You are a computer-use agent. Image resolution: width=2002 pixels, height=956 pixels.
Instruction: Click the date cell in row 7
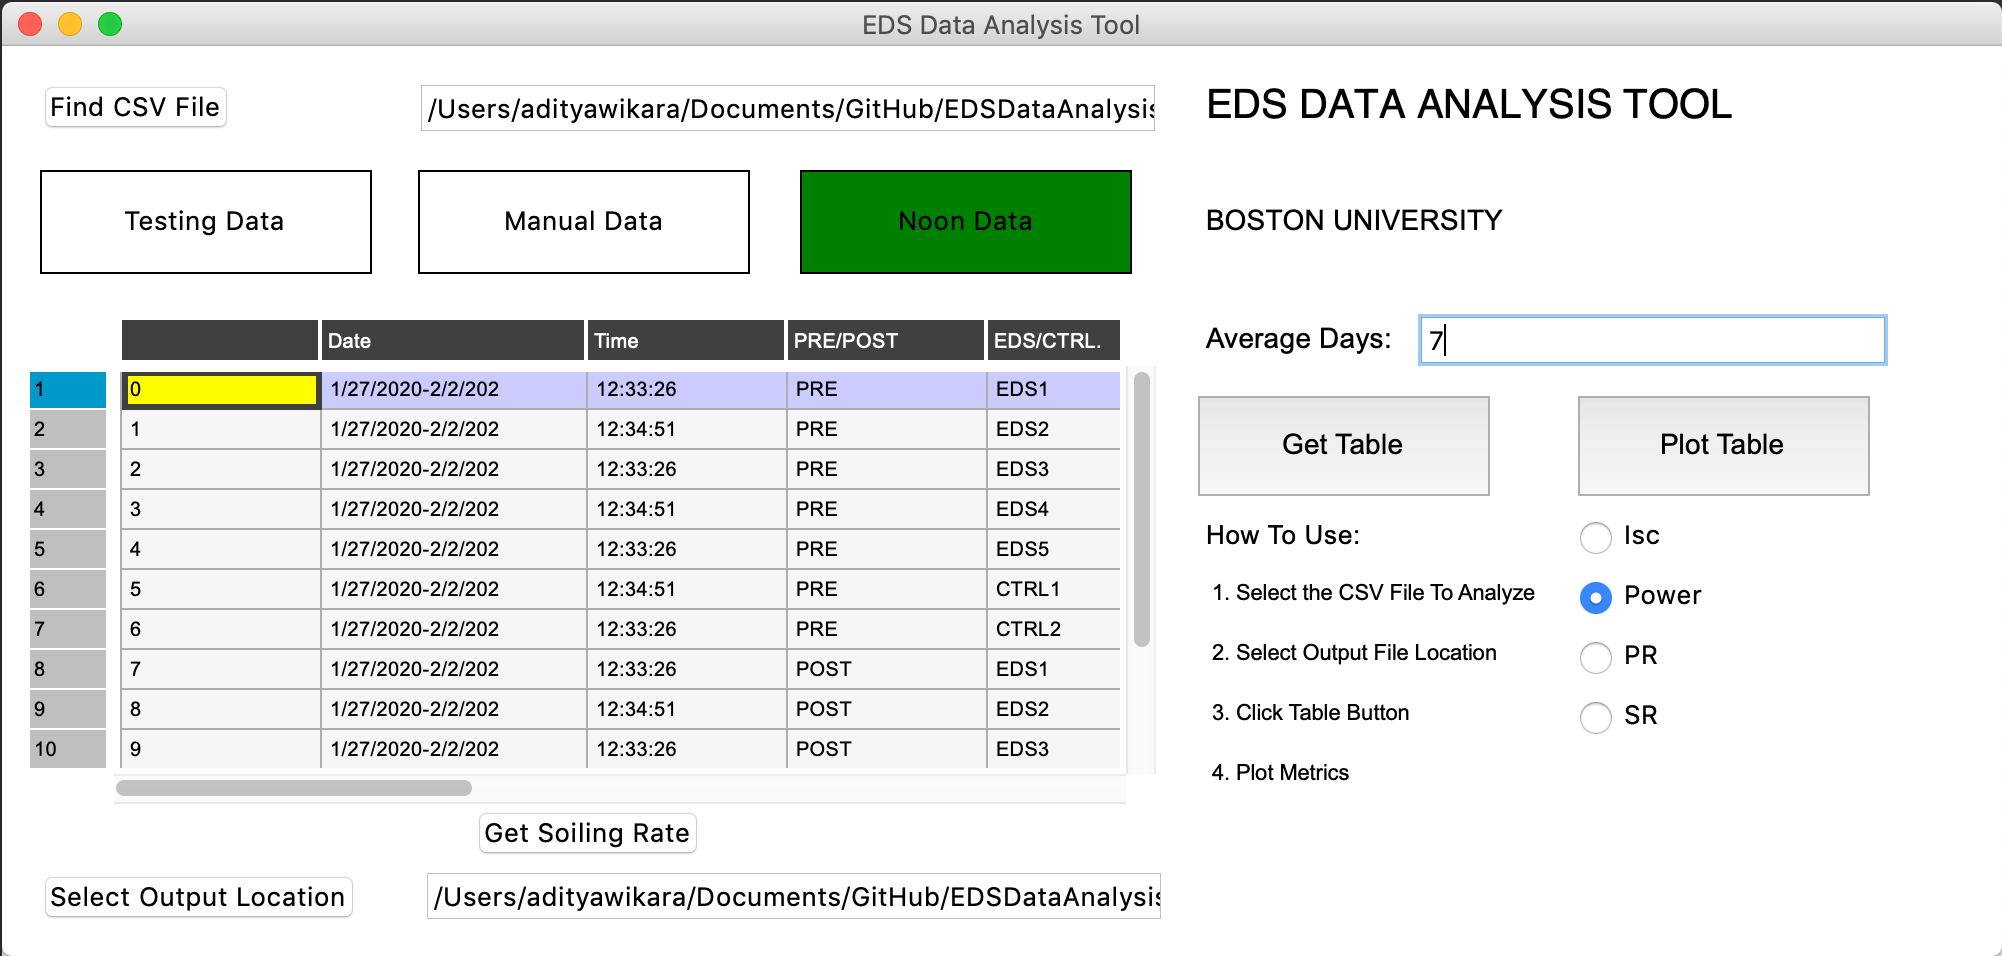pos(454,629)
